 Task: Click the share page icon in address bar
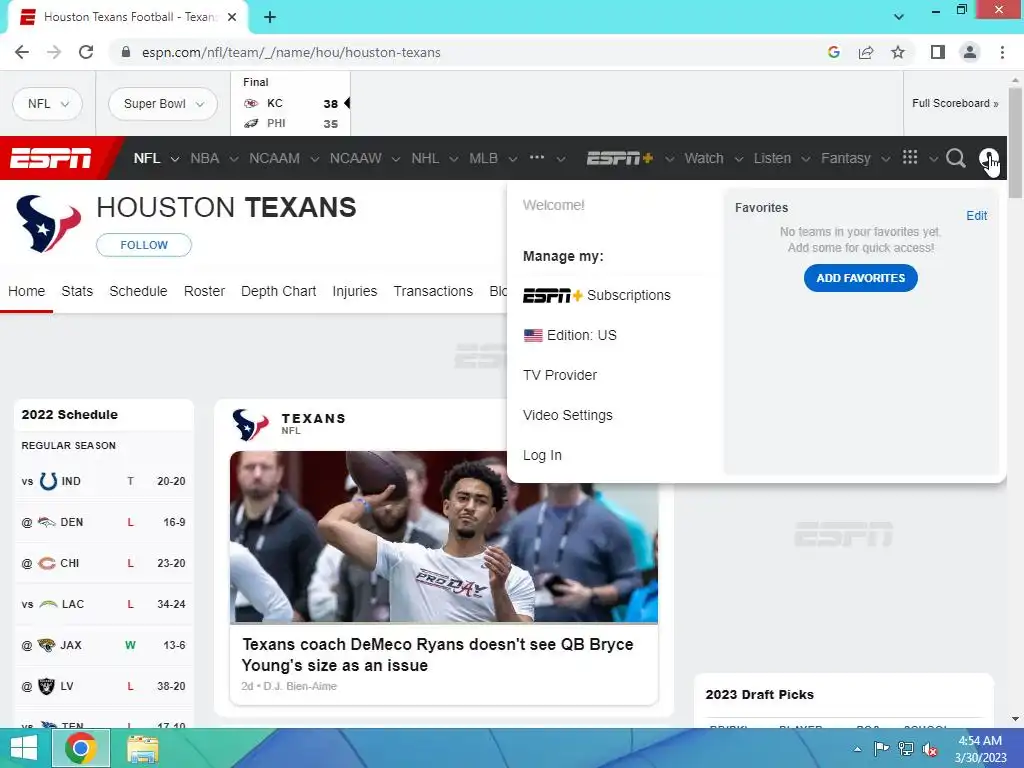[866, 52]
